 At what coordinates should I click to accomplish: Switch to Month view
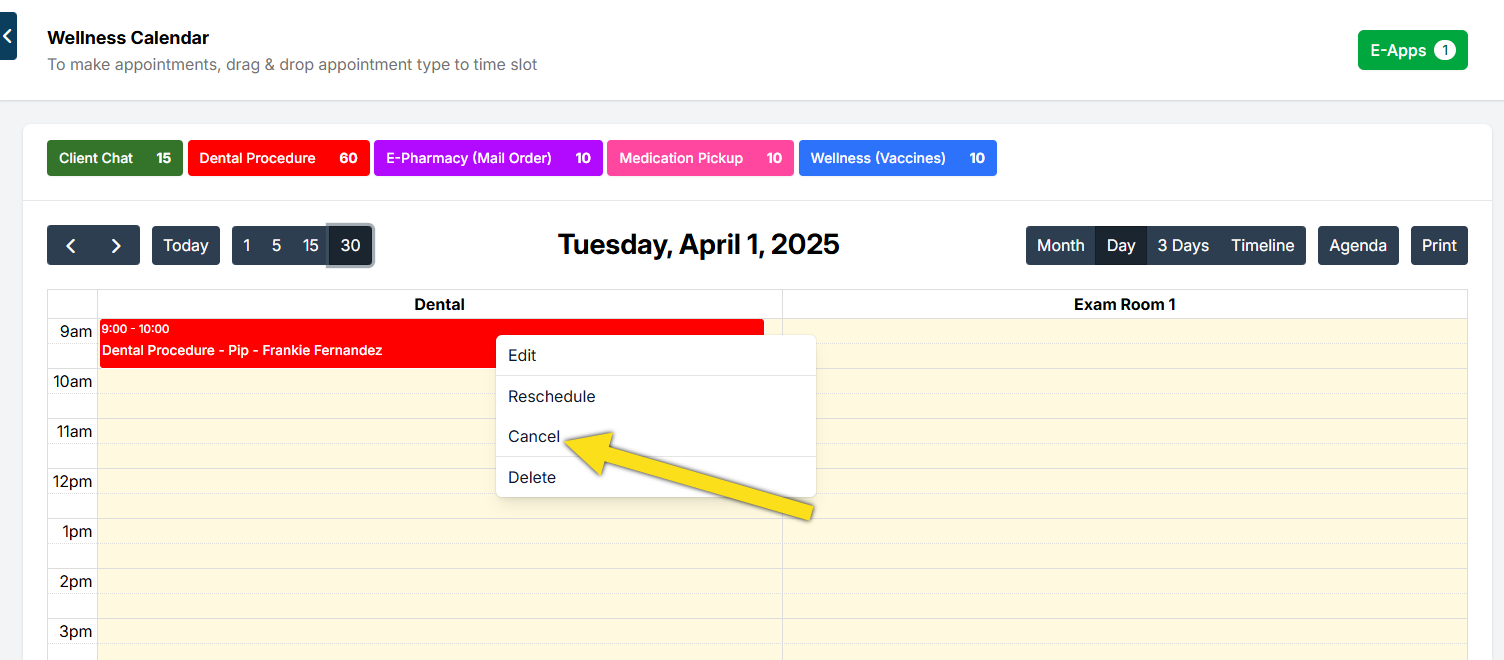tap(1060, 246)
